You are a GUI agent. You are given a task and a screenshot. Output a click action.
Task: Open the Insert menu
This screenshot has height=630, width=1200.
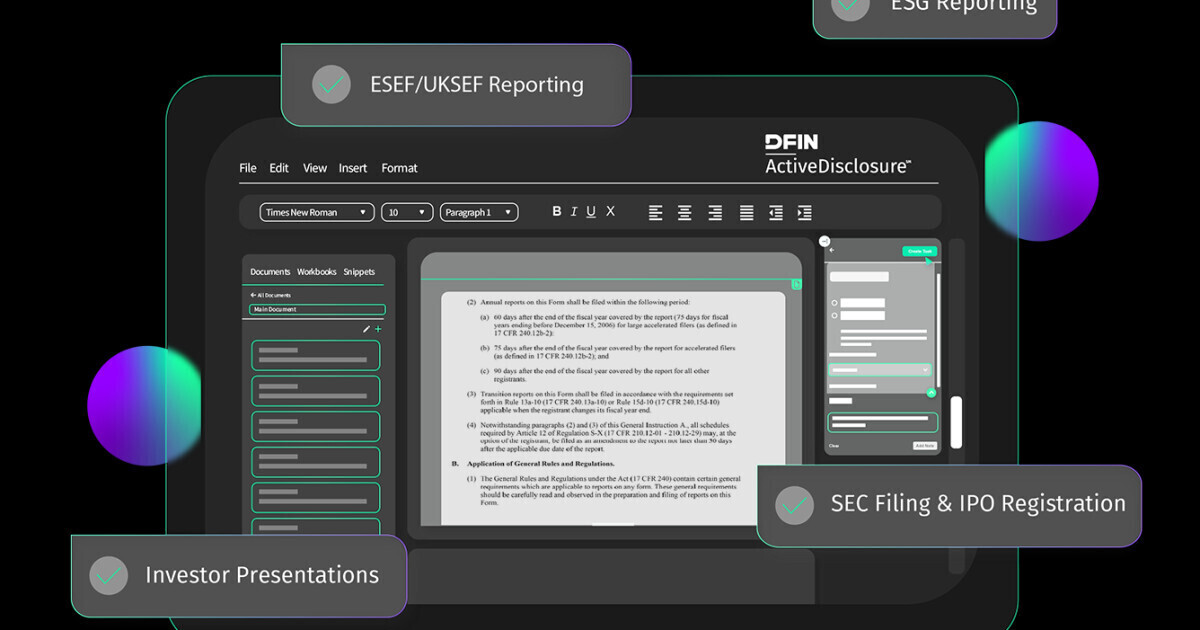(353, 168)
